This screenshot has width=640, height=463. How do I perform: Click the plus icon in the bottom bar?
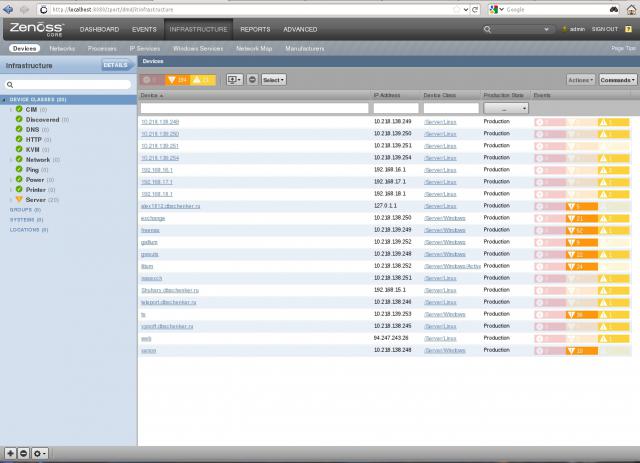click(10, 453)
